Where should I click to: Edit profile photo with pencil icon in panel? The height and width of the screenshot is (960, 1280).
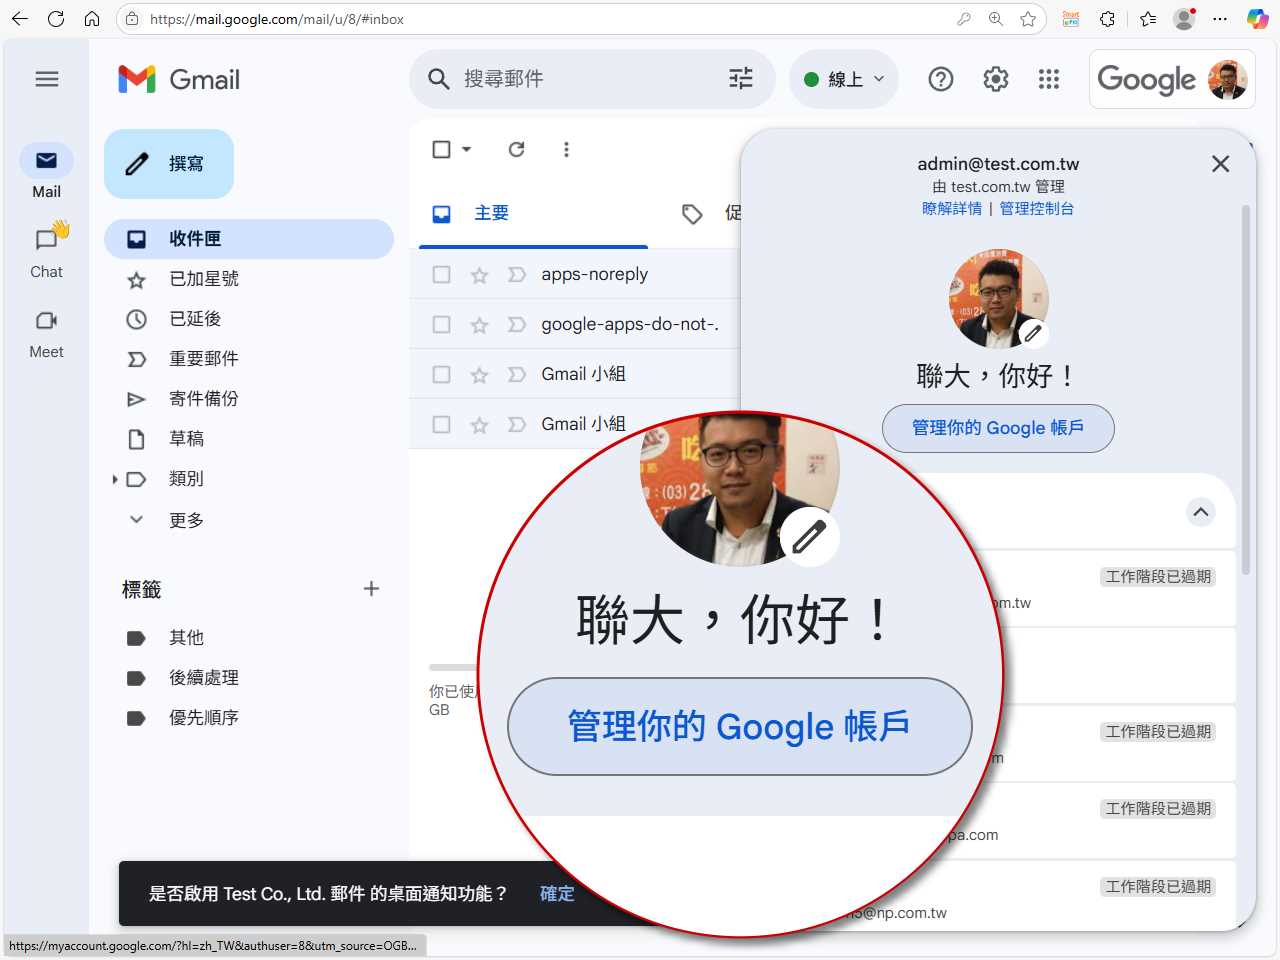point(1033,333)
